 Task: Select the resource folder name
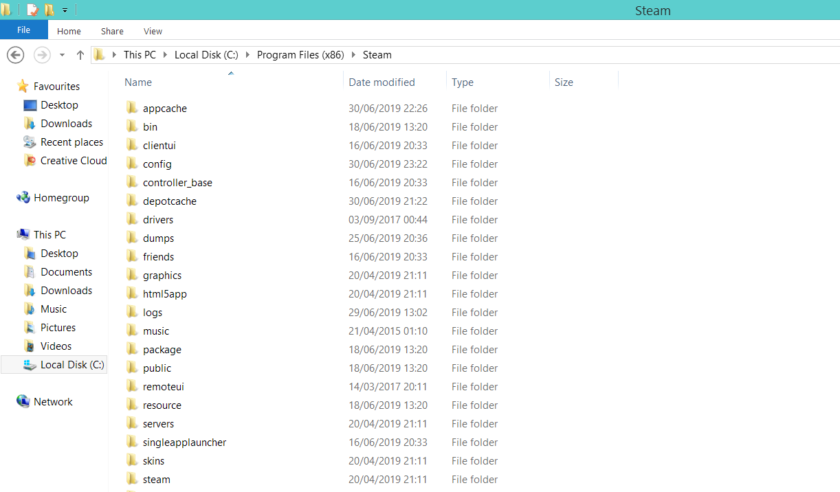[162, 405]
